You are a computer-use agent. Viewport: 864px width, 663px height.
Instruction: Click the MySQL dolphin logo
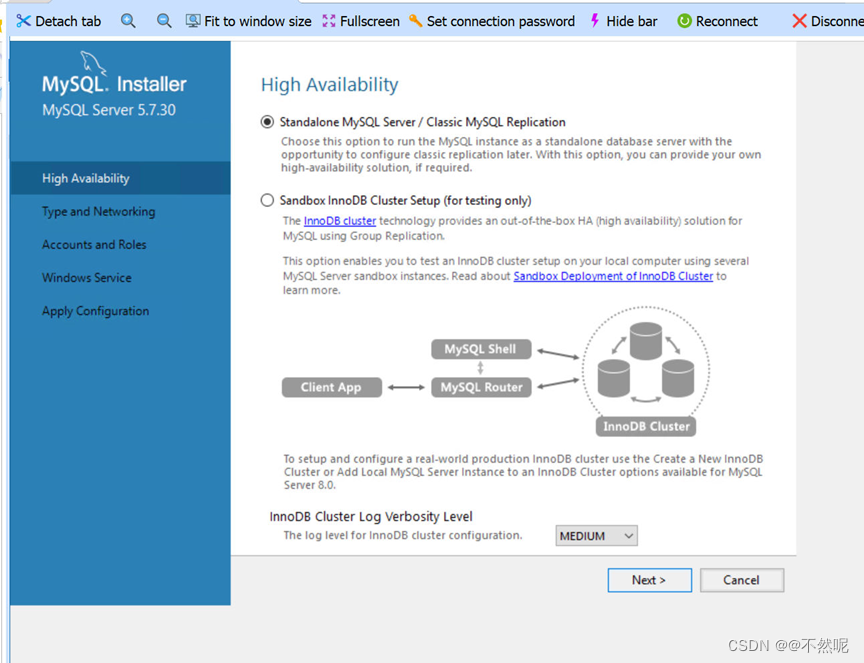point(93,62)
